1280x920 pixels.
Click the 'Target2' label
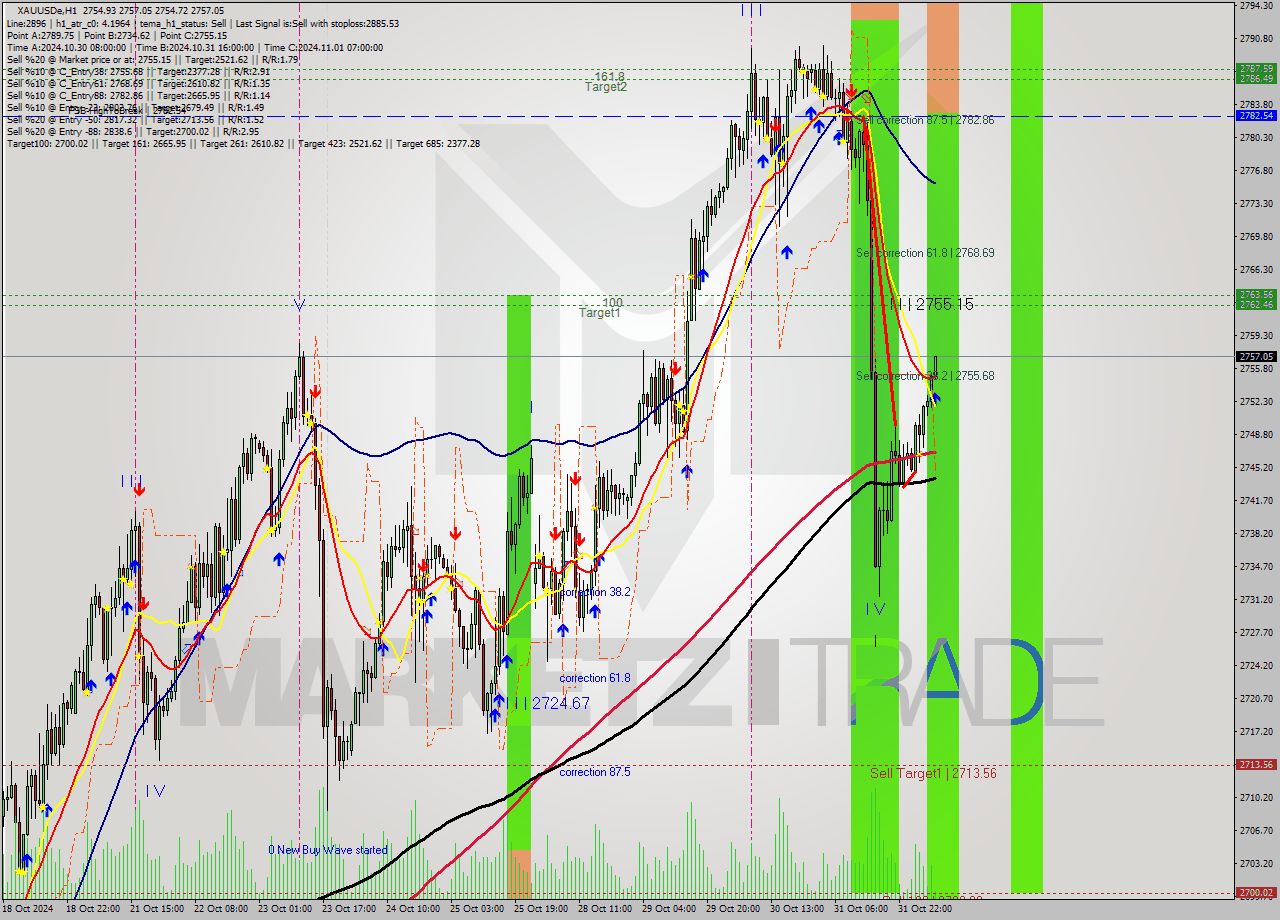tap(606, 87)
